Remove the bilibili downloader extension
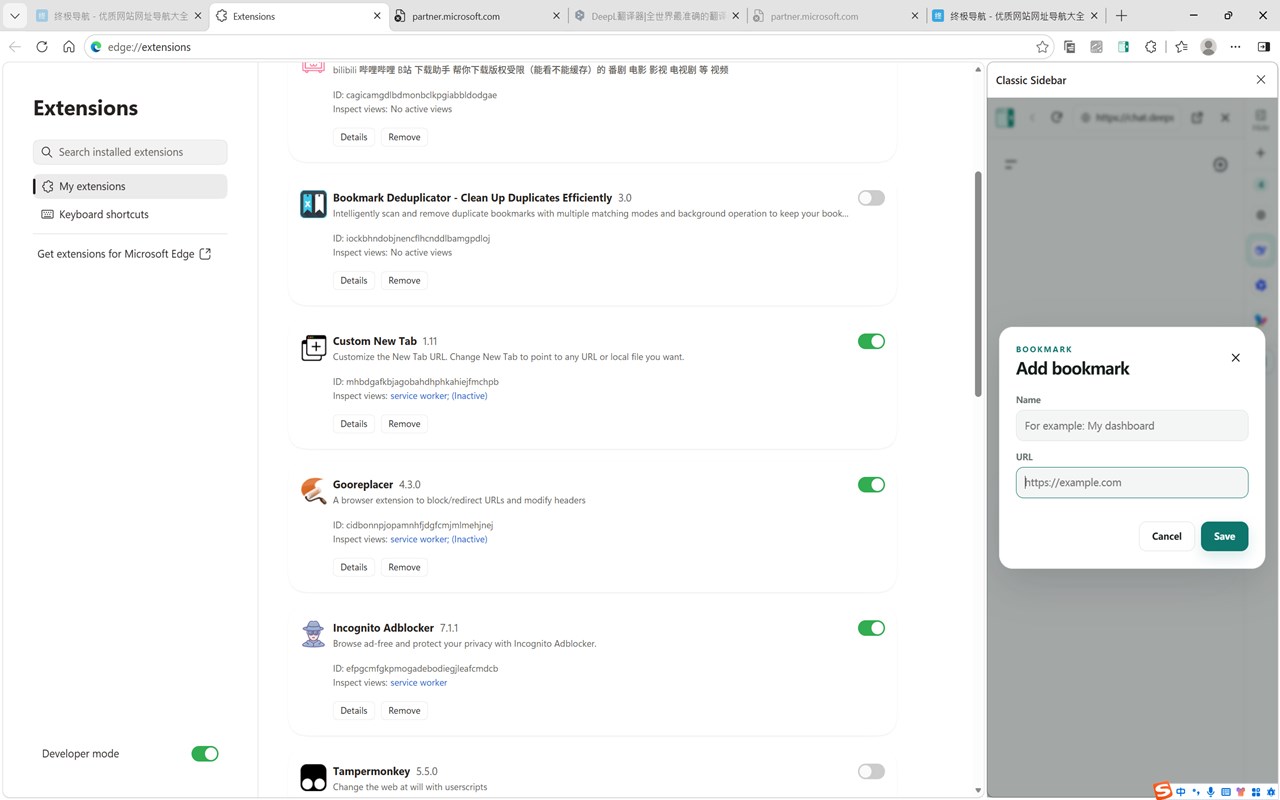 [x=404, y=137]
